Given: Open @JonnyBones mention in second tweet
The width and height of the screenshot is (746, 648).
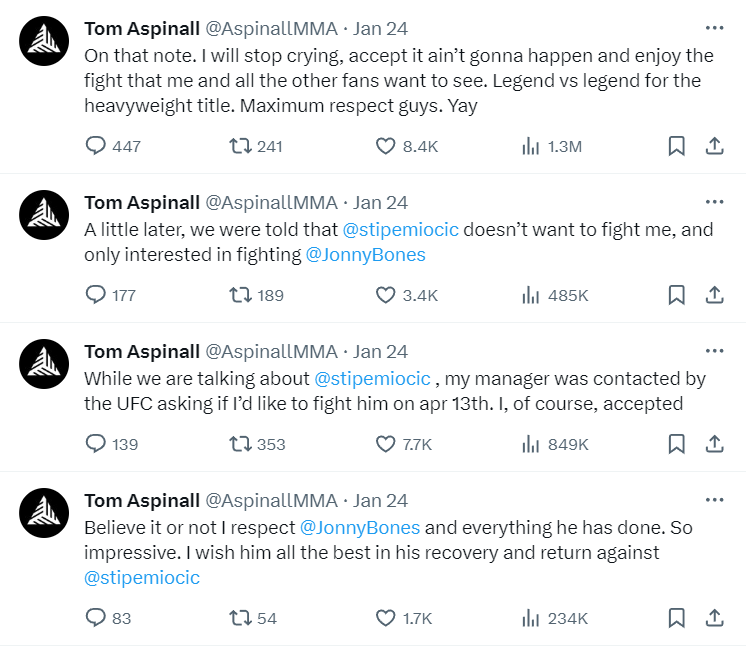Looking at the screenshot, I should 365,255.
